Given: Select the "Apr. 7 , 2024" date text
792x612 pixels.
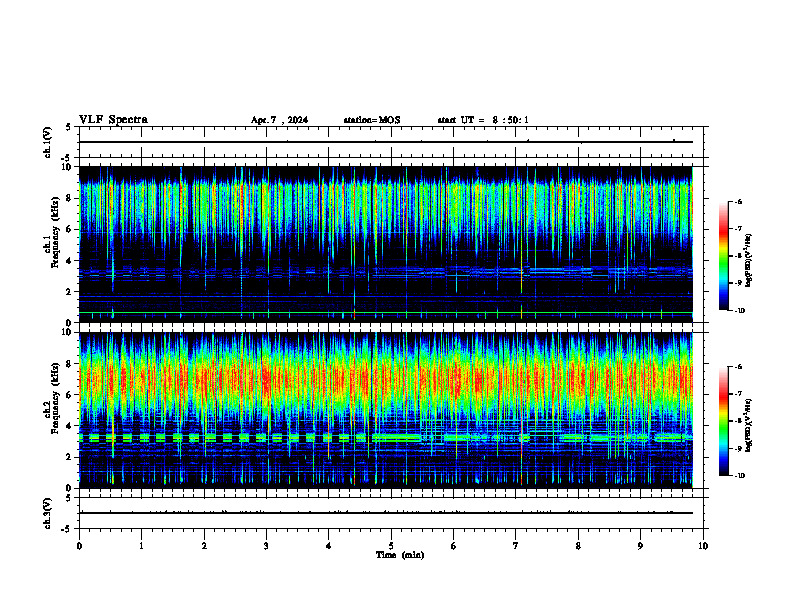Looking at the screenshot, I should pyautogui.click(x=279, y=120).
